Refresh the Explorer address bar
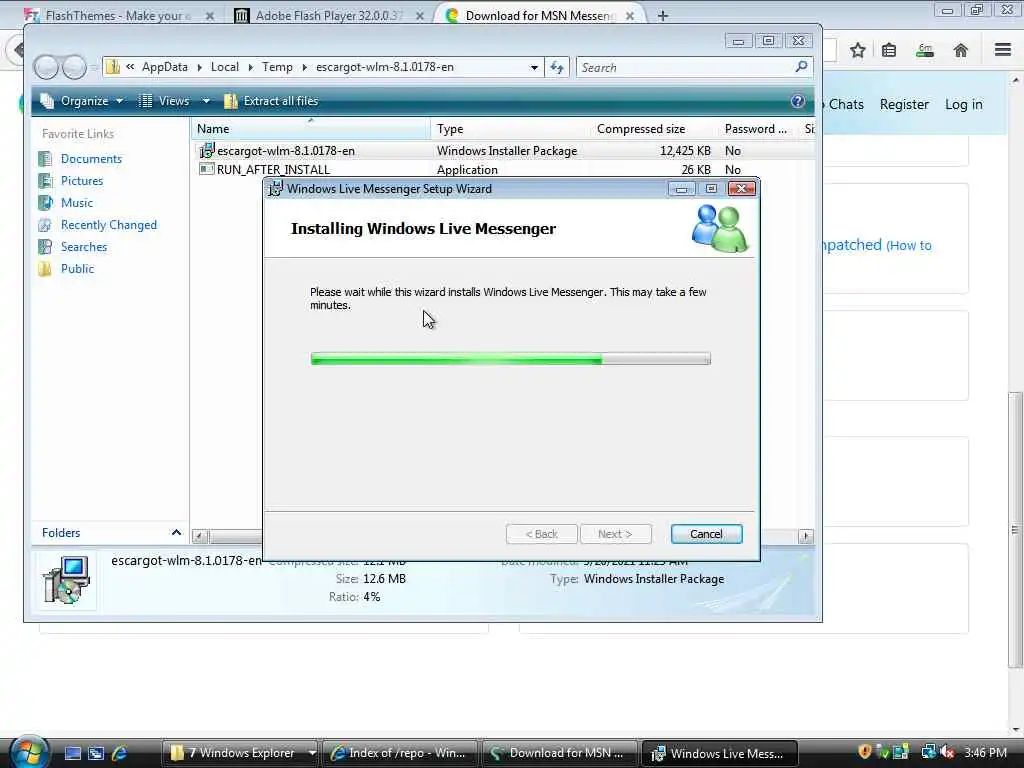Image resolution: width=1024 pixels, height=768 pixels. [x=557, y=67]
